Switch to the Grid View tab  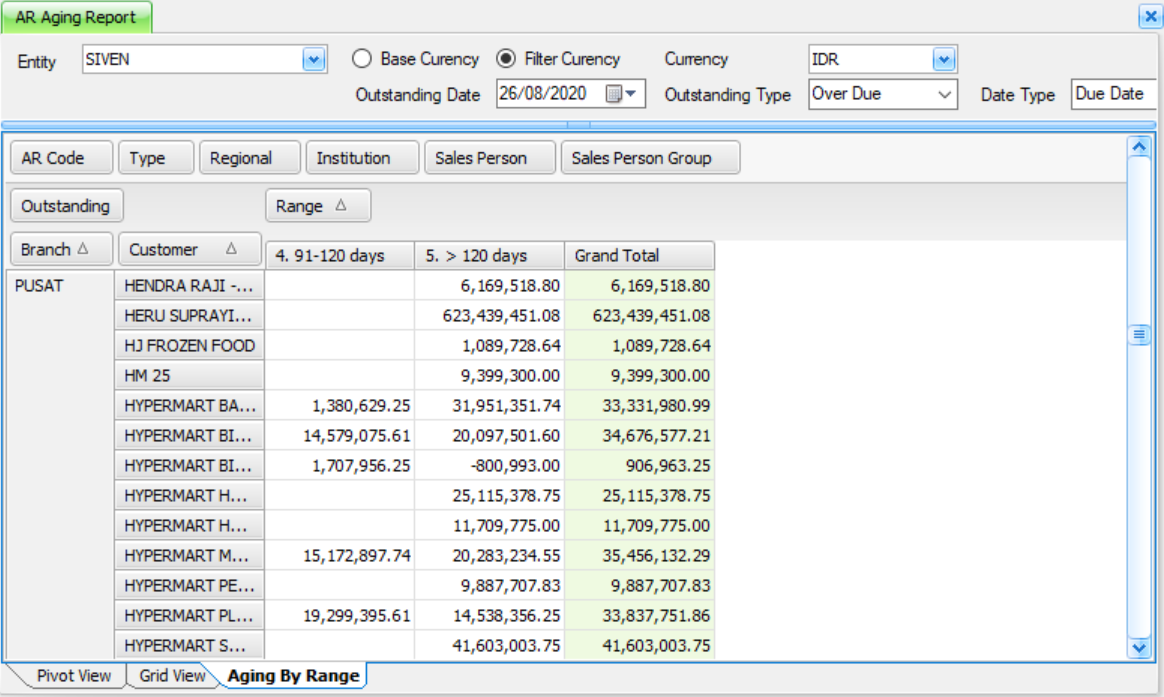pyautogui.click(x=172, y=675)
